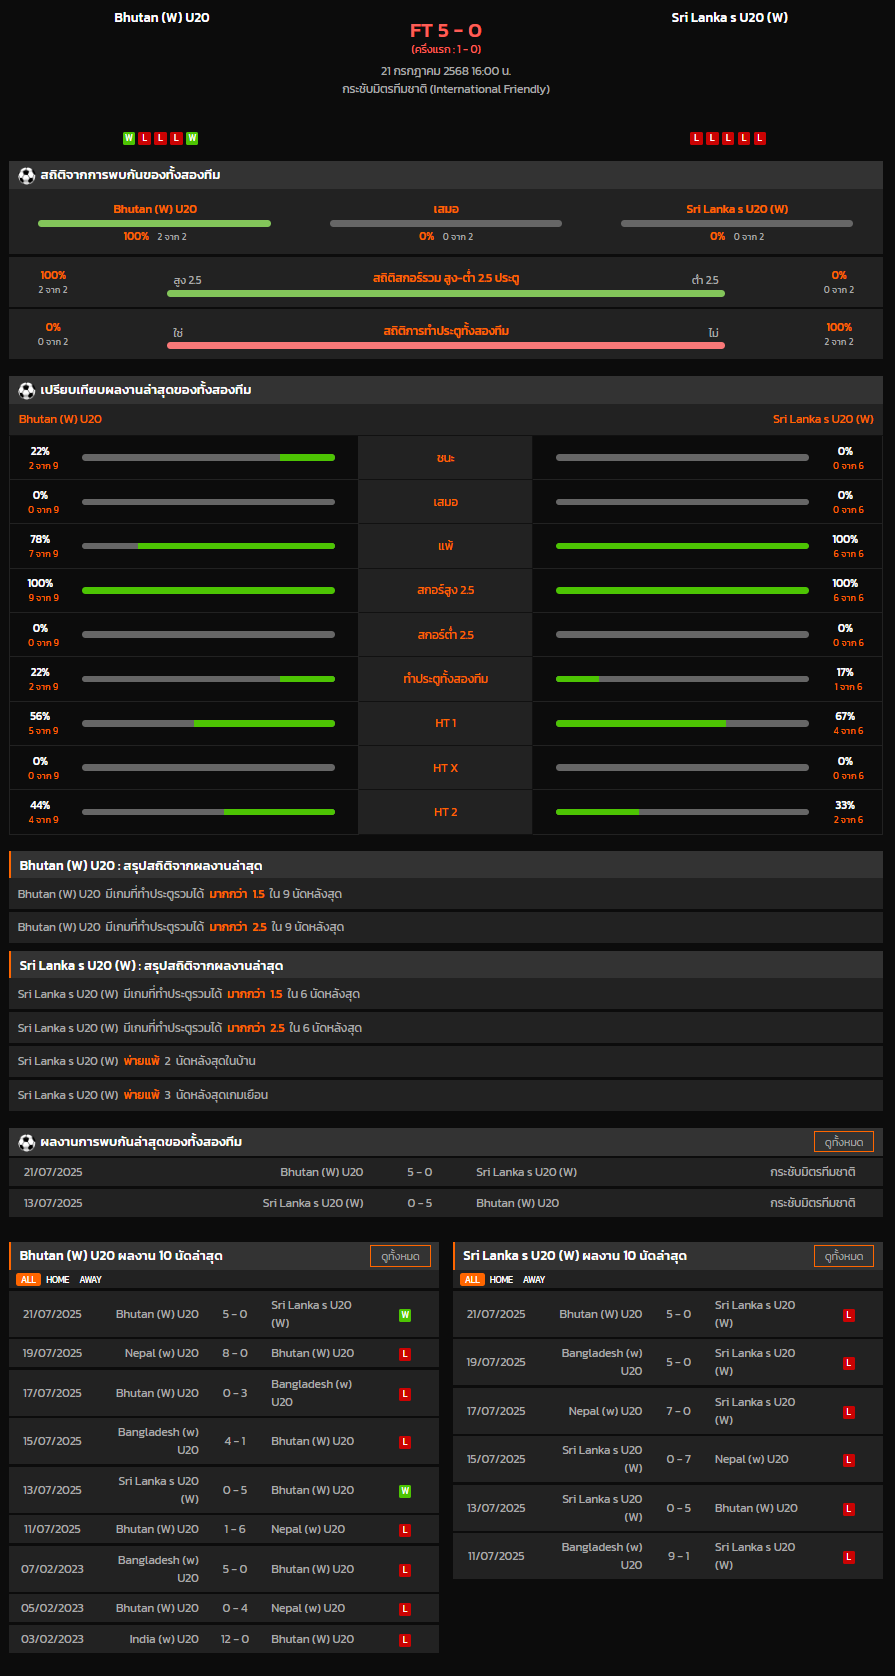Click red both-teams-scoring statistics bar
The height and width of the screenshot is (1676, 895).
[446, 346]
